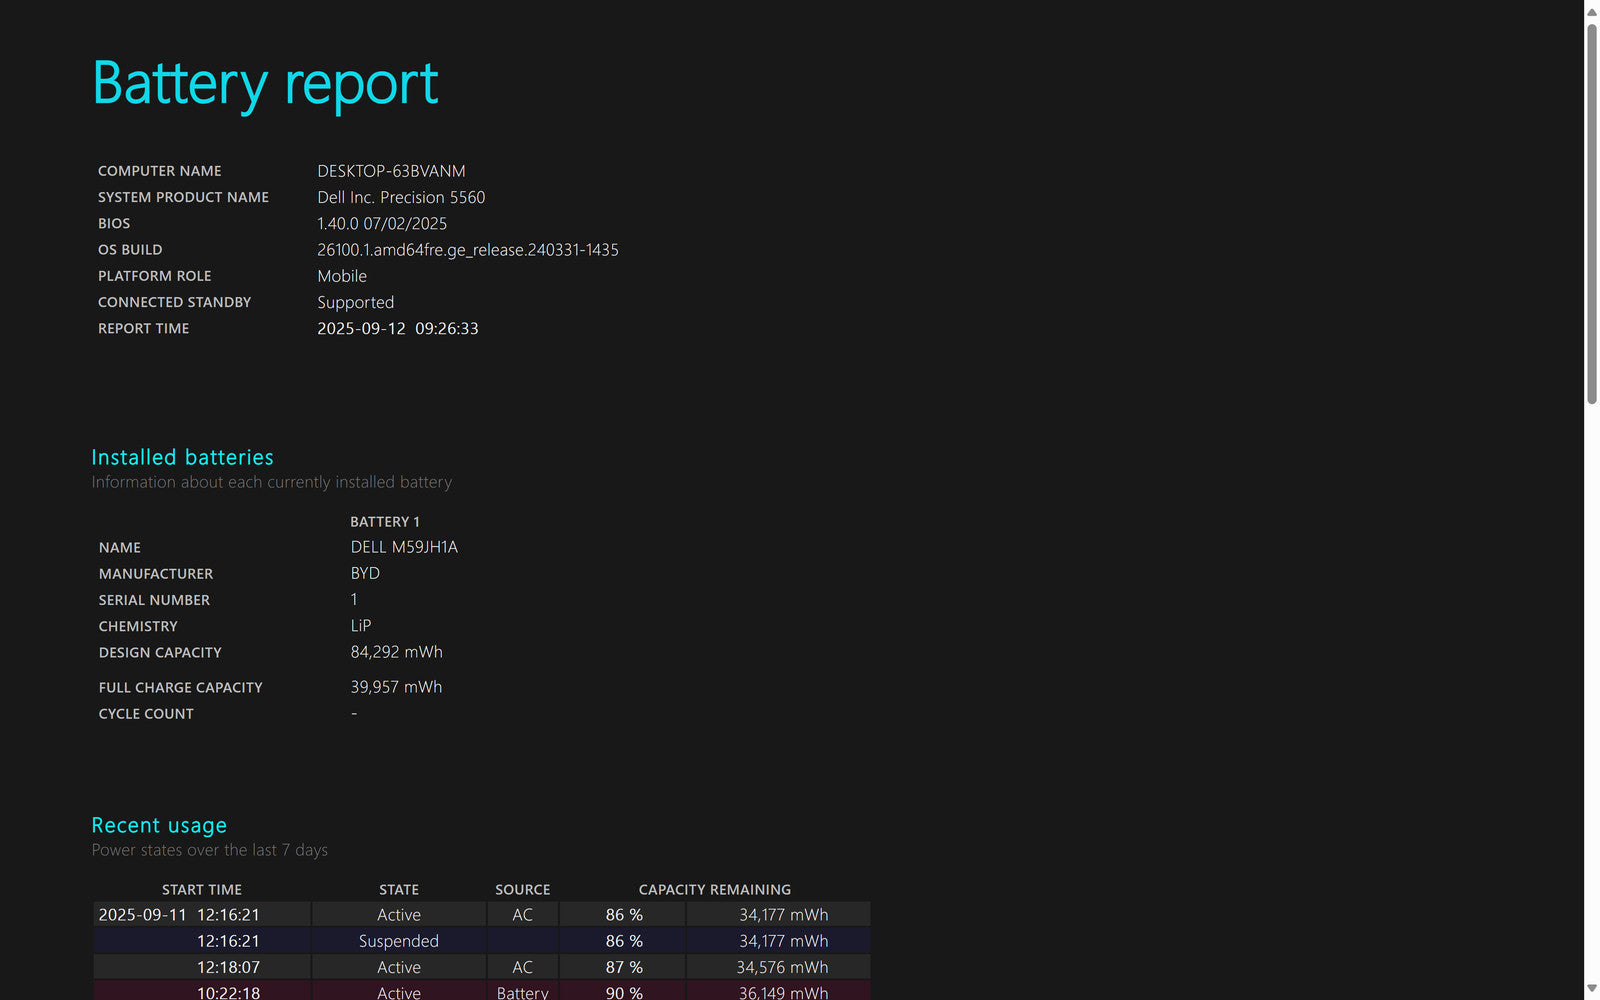Click the full charge capacity 39,957 mWh

[396, 687]
